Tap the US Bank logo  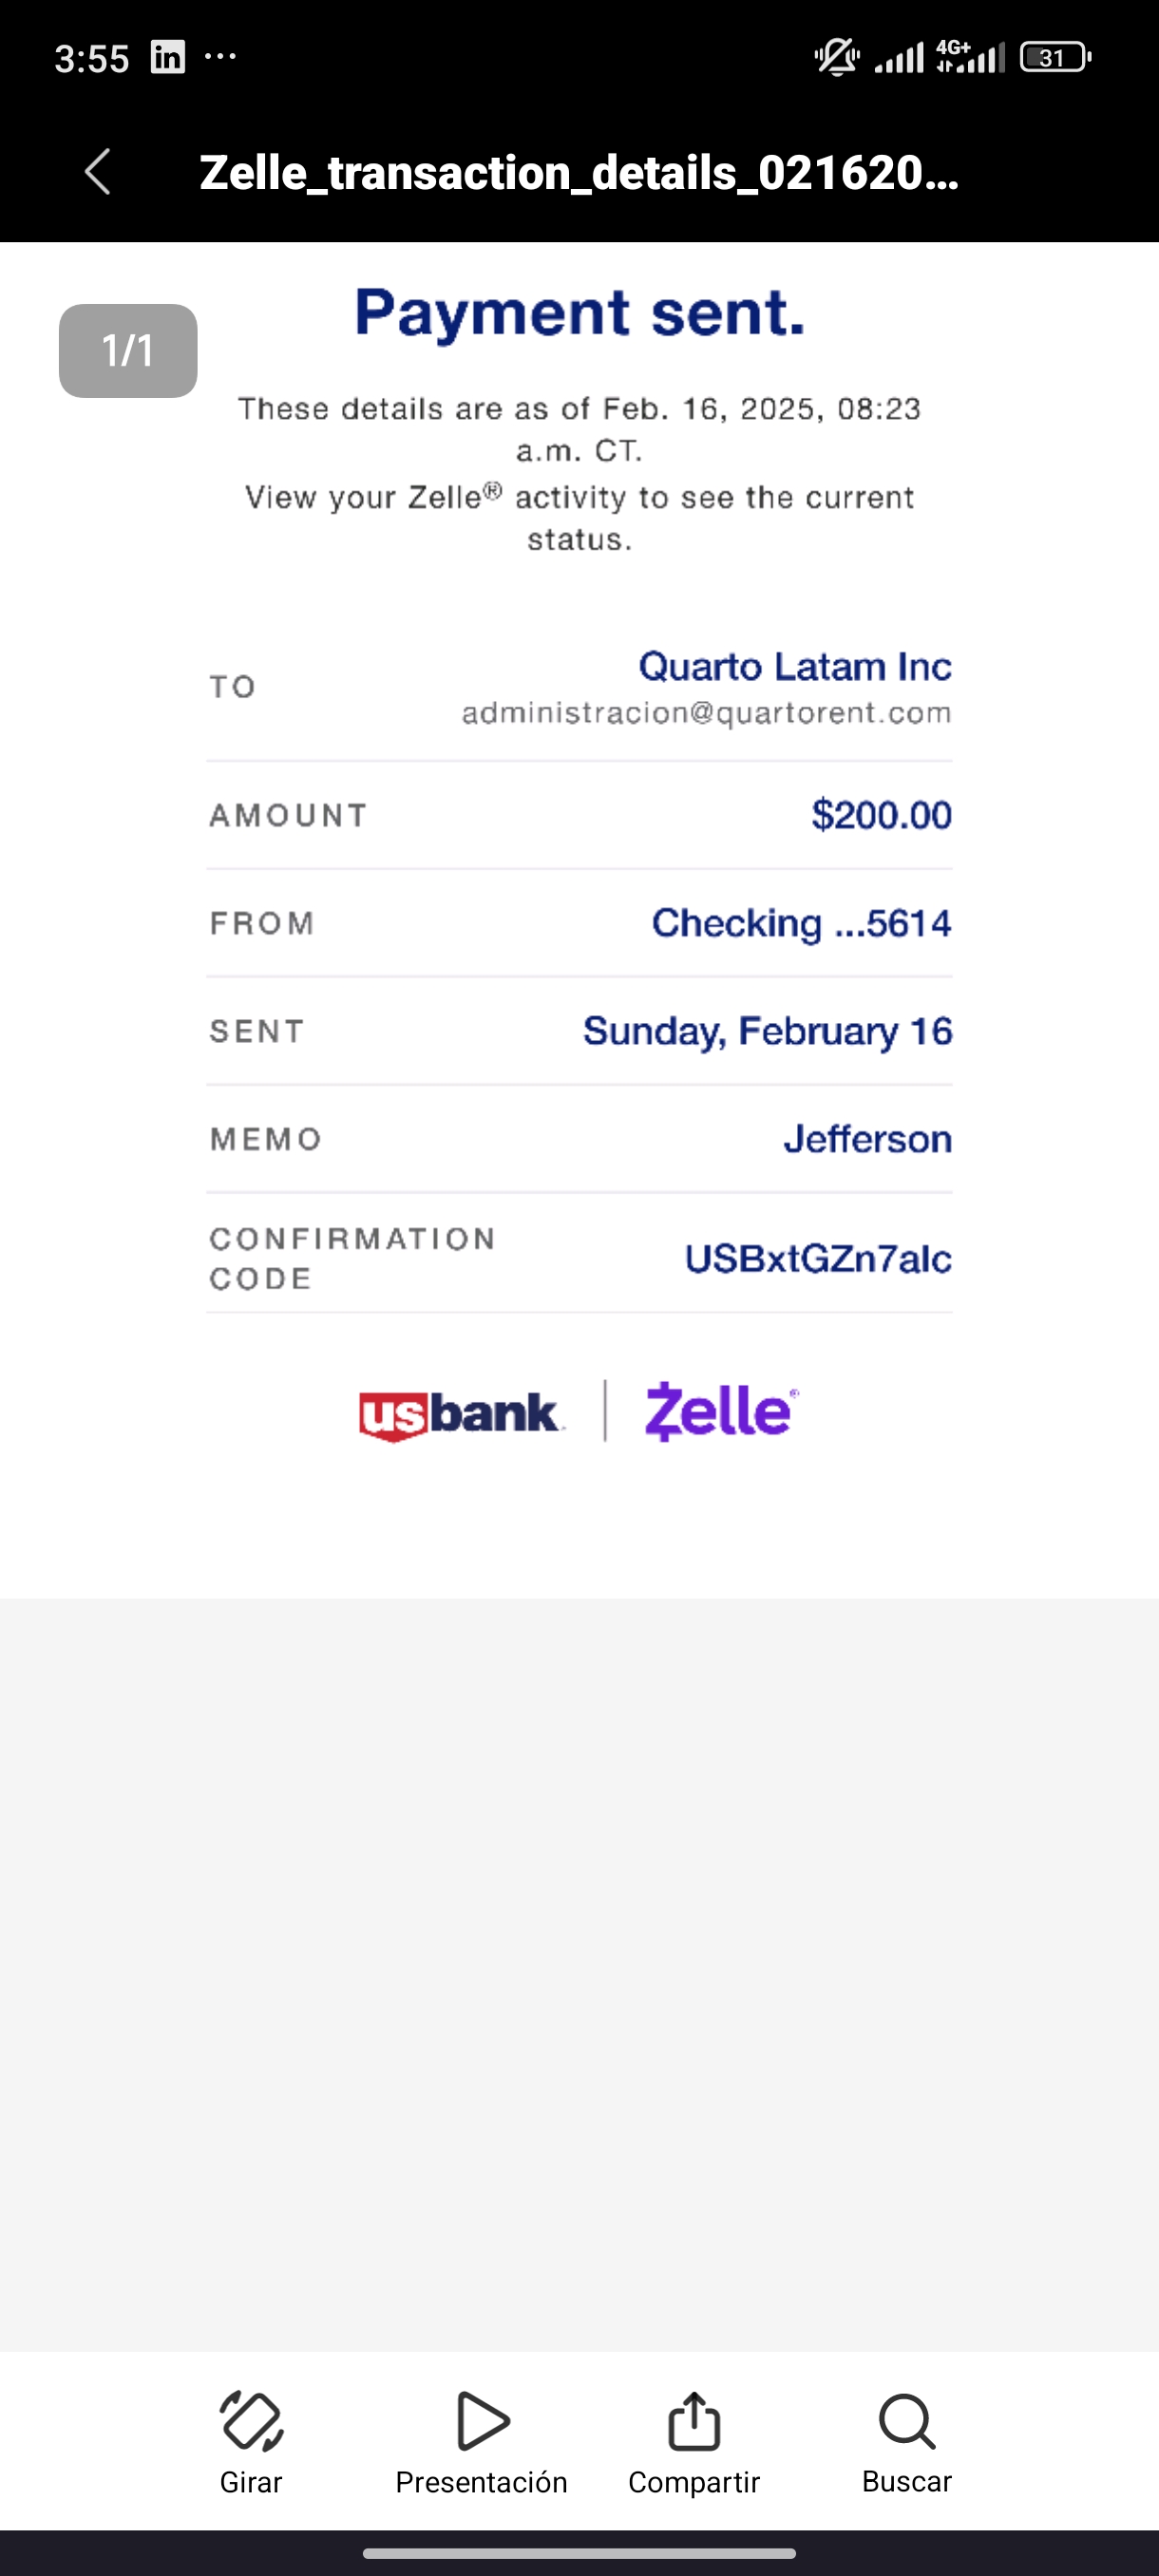tap(461, 1414)
